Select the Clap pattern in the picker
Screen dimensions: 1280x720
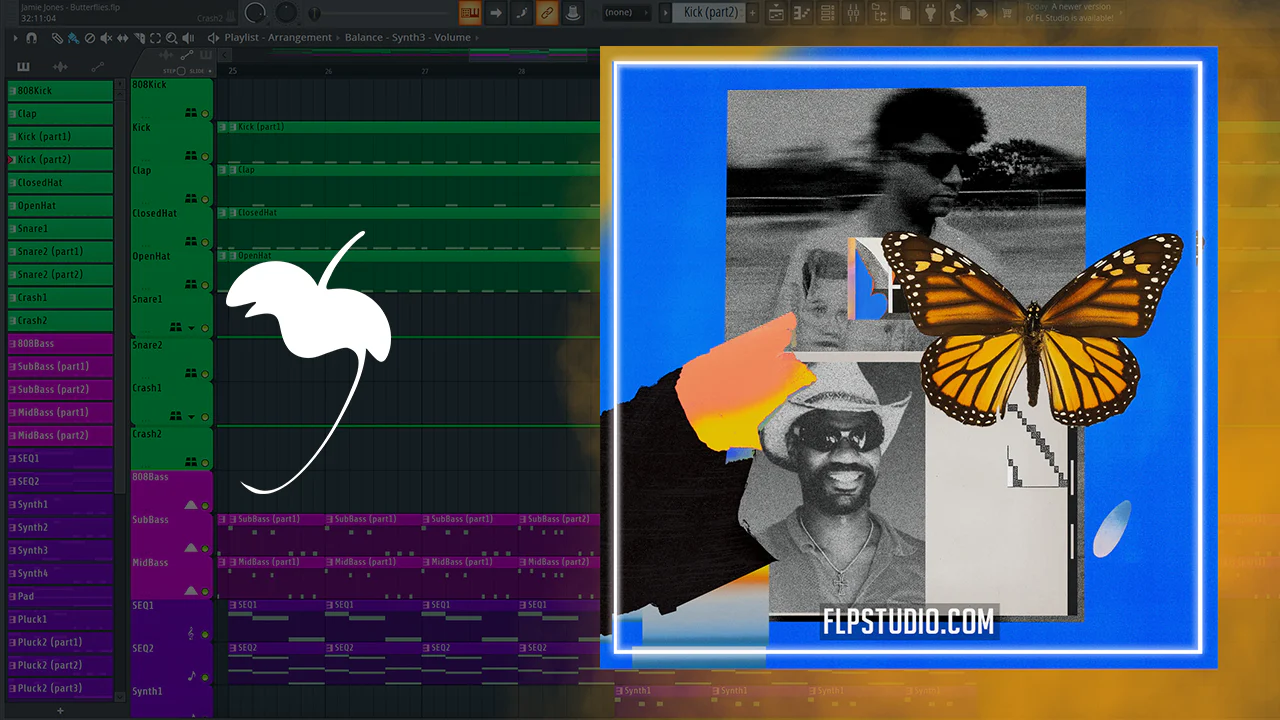point(60,113)
